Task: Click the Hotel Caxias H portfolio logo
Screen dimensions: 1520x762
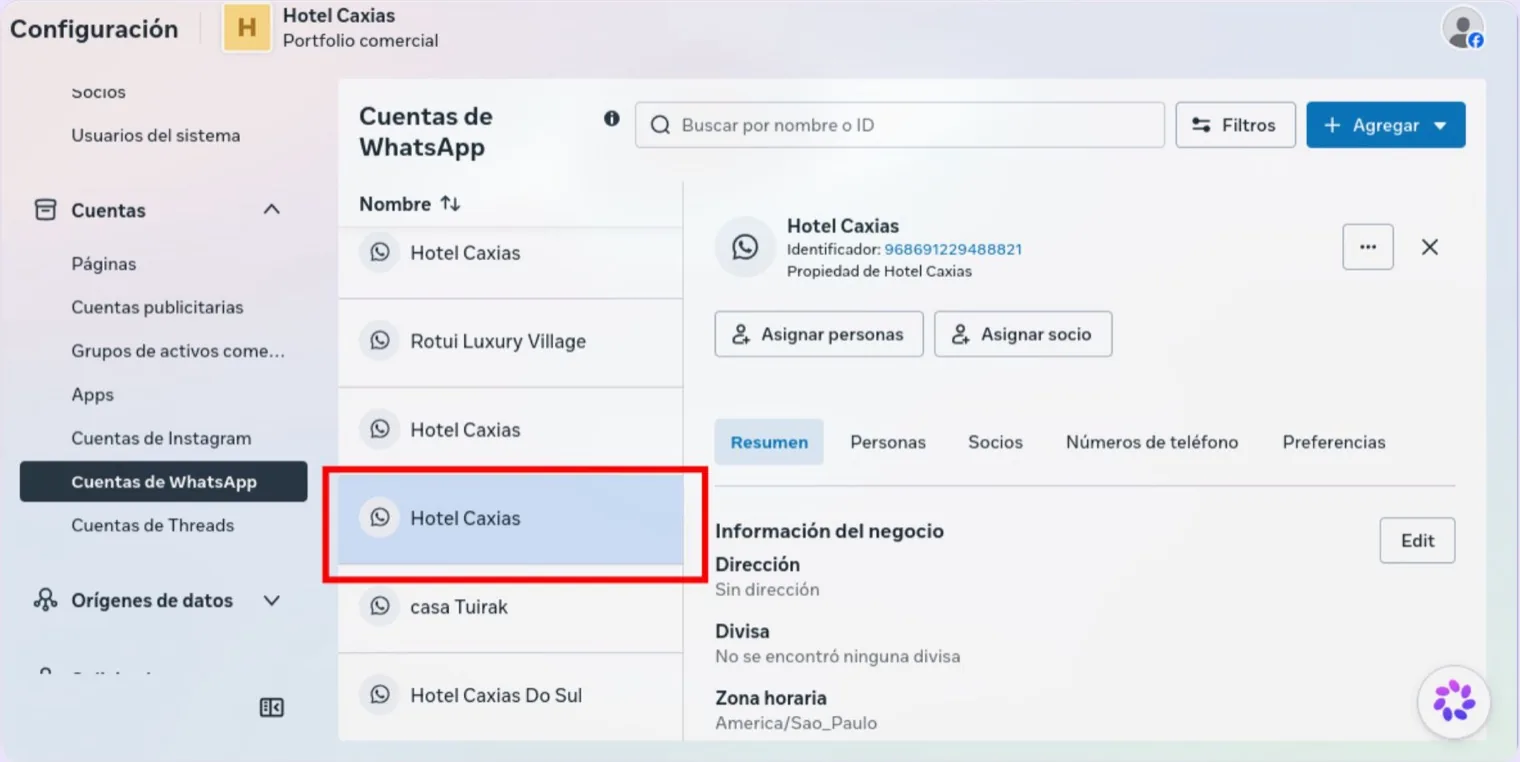Action: pos(247,28)
